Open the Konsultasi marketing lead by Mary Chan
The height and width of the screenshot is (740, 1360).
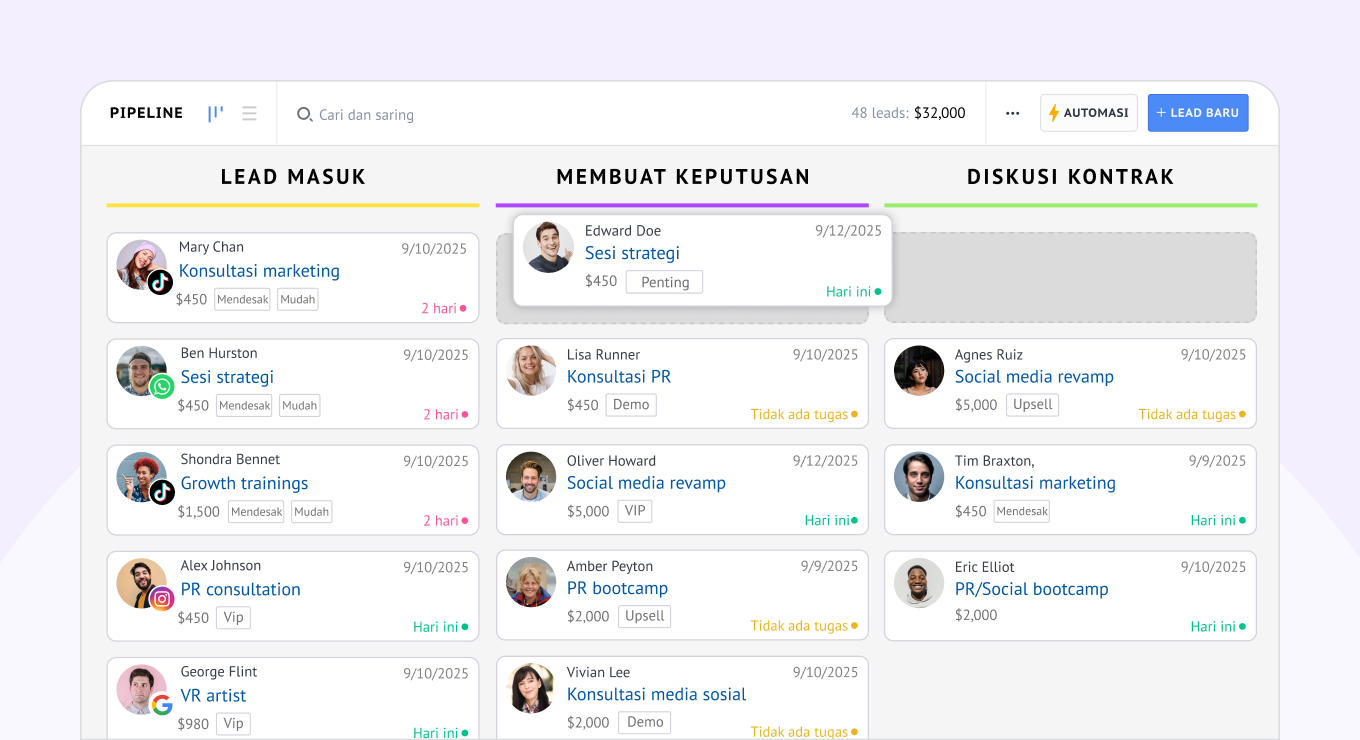(x=259, y=271)
